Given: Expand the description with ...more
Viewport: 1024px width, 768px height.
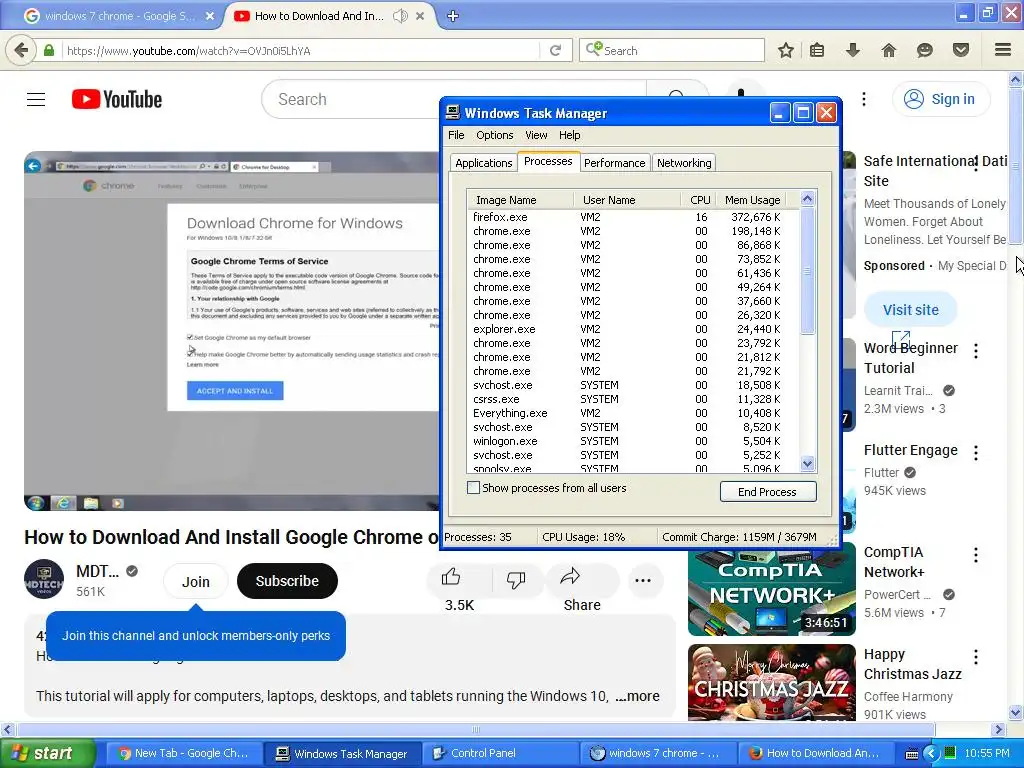Looking at the screenshot, I should pos(637,696).
